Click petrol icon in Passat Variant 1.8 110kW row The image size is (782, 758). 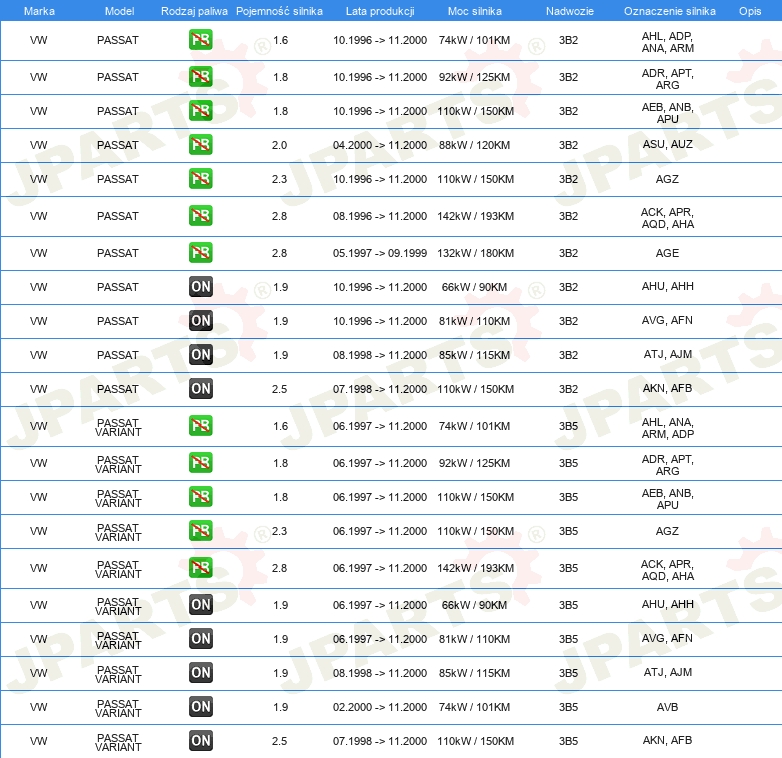tap(200, 496)
